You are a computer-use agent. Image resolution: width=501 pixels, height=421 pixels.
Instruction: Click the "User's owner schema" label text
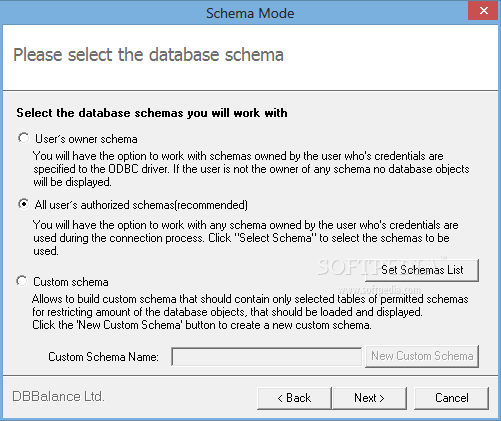tap(86, 139)
